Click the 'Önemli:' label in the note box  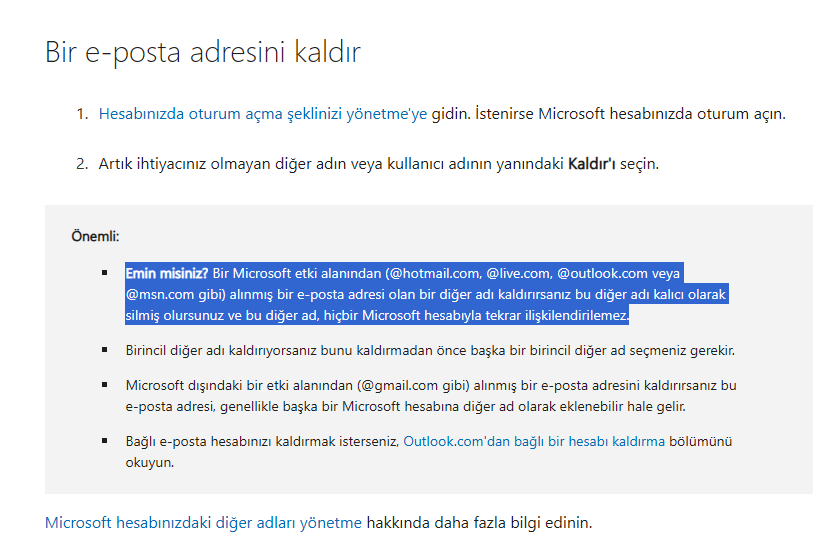pyautogui.click(x=95, y=236)
